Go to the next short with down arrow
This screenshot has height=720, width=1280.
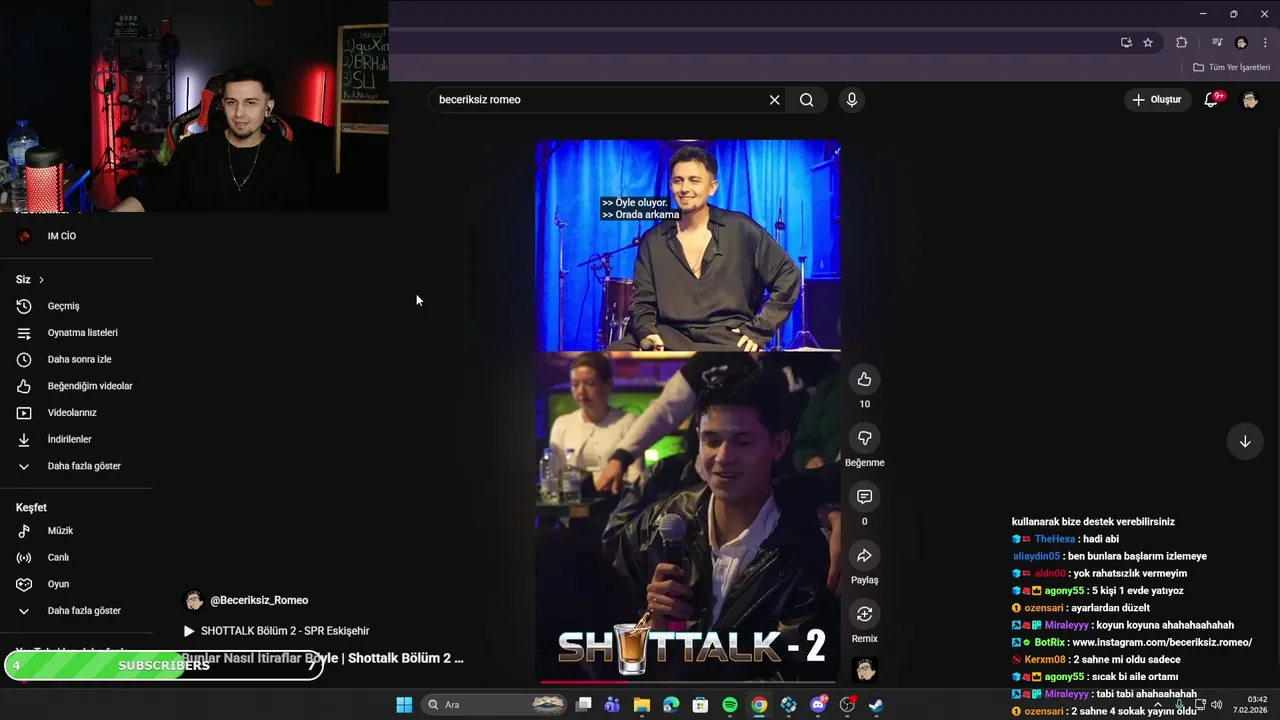(x=1245, y=441)
